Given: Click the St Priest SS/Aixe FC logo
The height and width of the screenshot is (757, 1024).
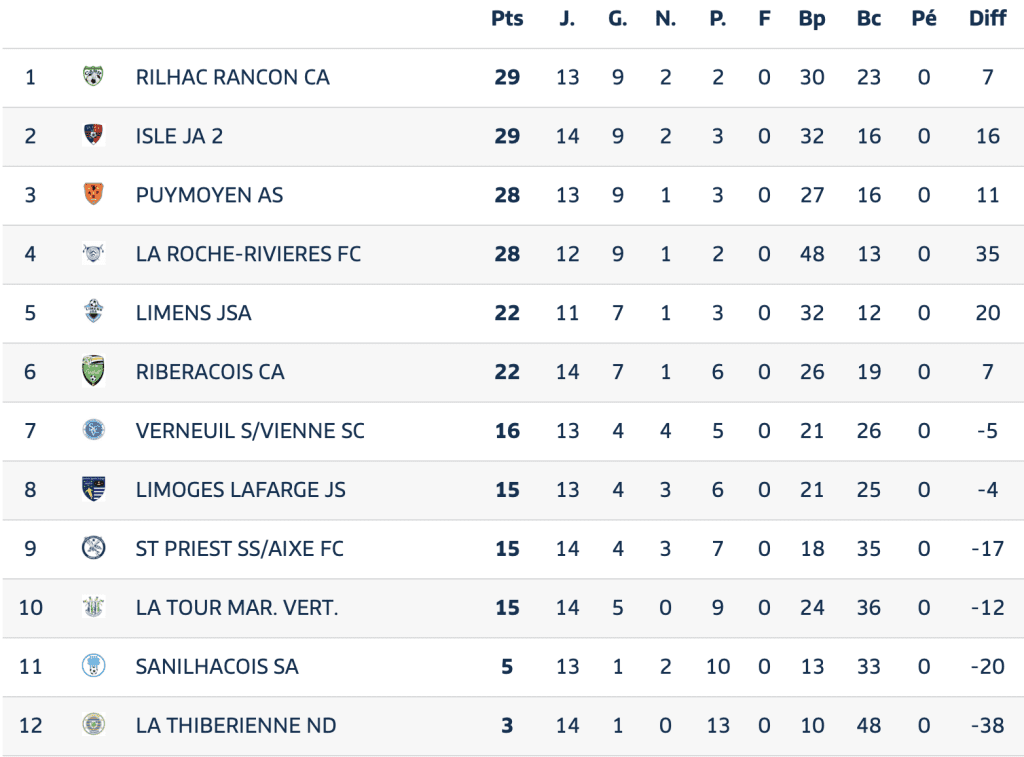Looking at the screenshot, I should pos(93,548).
